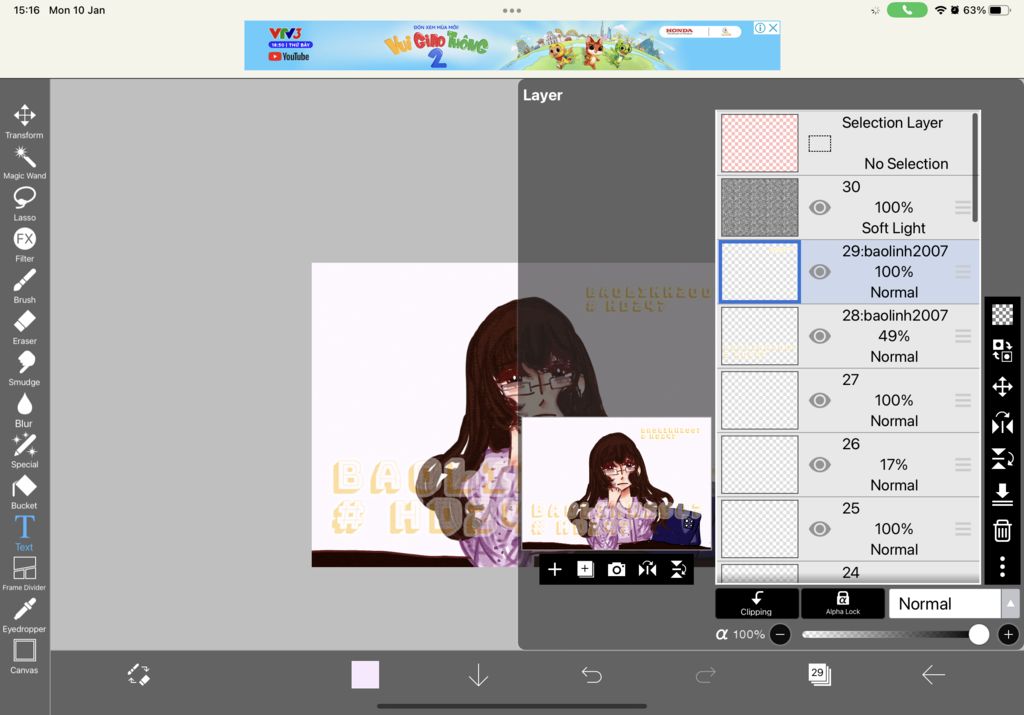Image resolution: width=1024 pixels, height=715 pixels.
Task: Tap the rotate/swap icon in bottom bar
Action: [x=138, y=675]
